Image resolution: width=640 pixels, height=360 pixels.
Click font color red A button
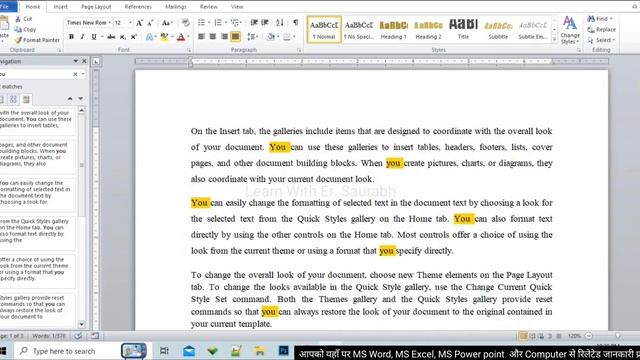tap(181, 37)
